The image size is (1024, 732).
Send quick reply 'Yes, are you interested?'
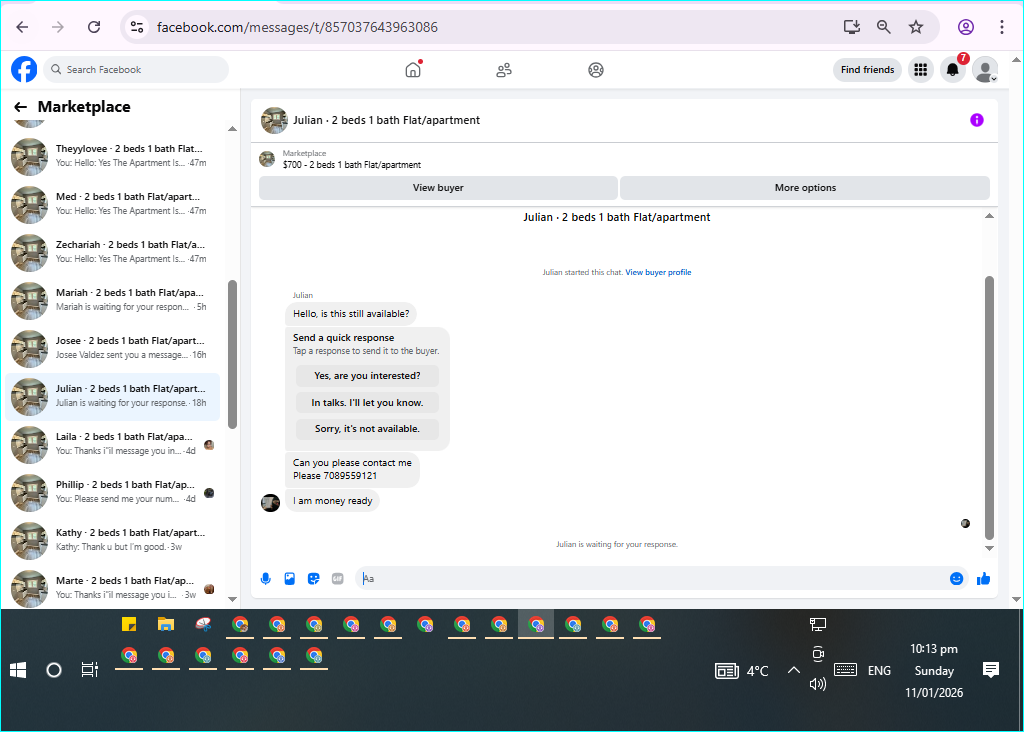click(367, 375)
